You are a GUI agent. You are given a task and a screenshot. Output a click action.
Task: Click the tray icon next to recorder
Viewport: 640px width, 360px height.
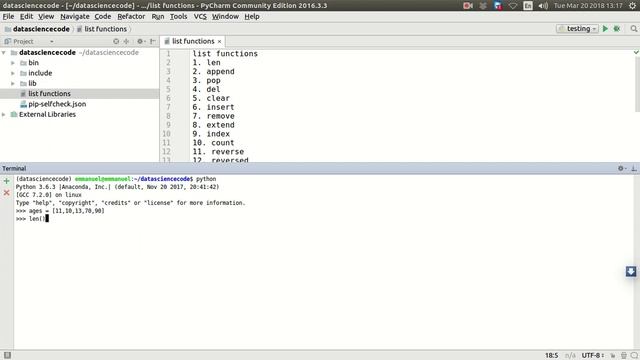(483, 6)
